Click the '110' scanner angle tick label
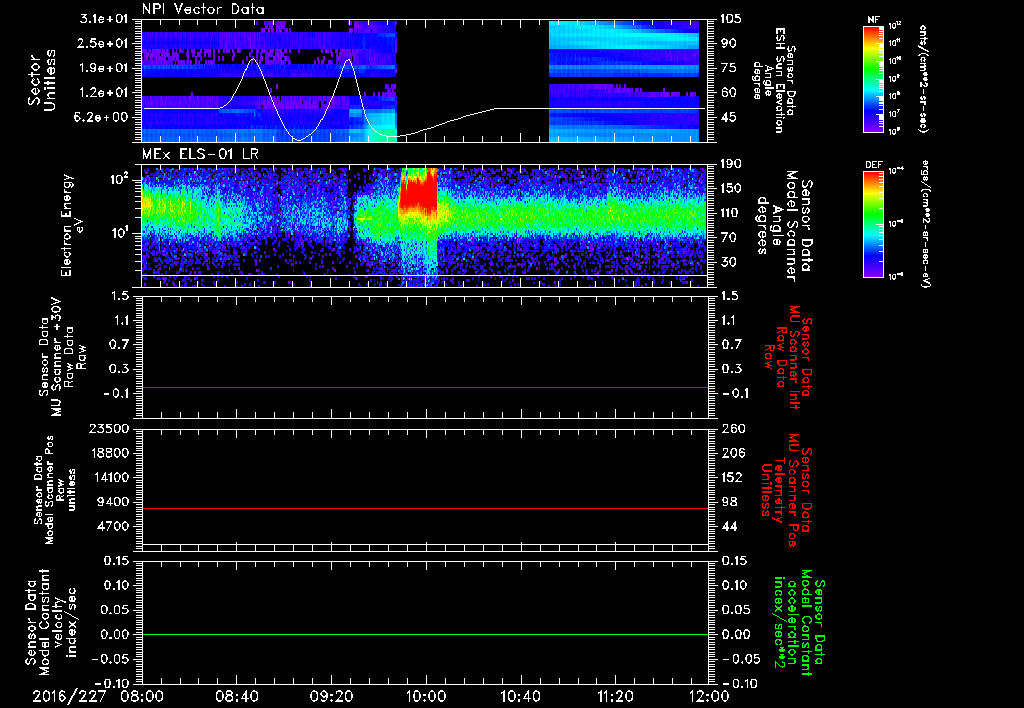The height and width of the screenshot is (708, 1024). point(731,213)
